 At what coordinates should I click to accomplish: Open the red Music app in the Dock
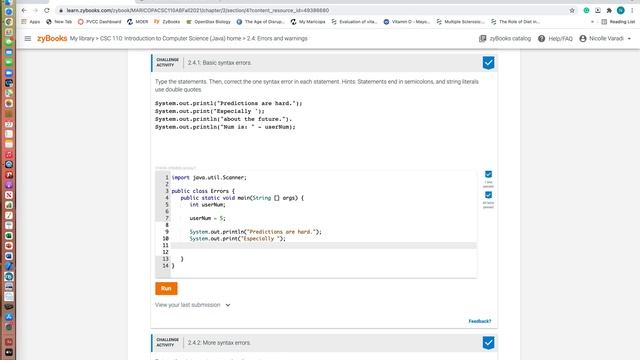(9, 154)
